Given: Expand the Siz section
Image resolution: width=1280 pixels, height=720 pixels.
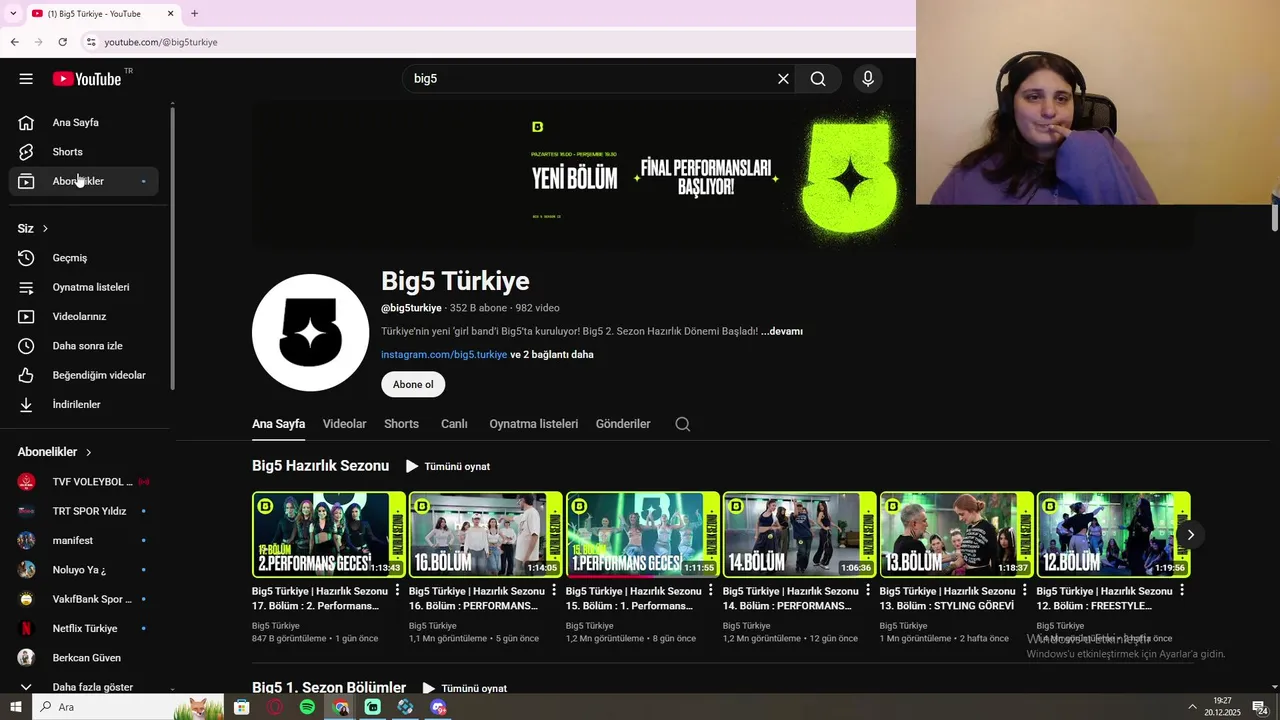Looking at the screenshot, I should pyautogui.click(x=33, y=229).
